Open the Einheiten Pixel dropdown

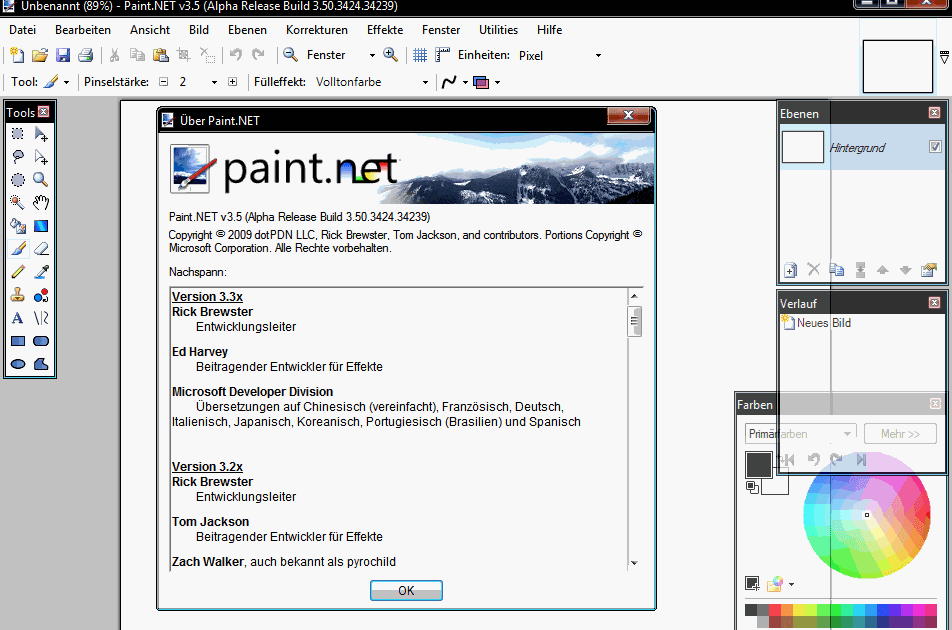click(598, 55)
